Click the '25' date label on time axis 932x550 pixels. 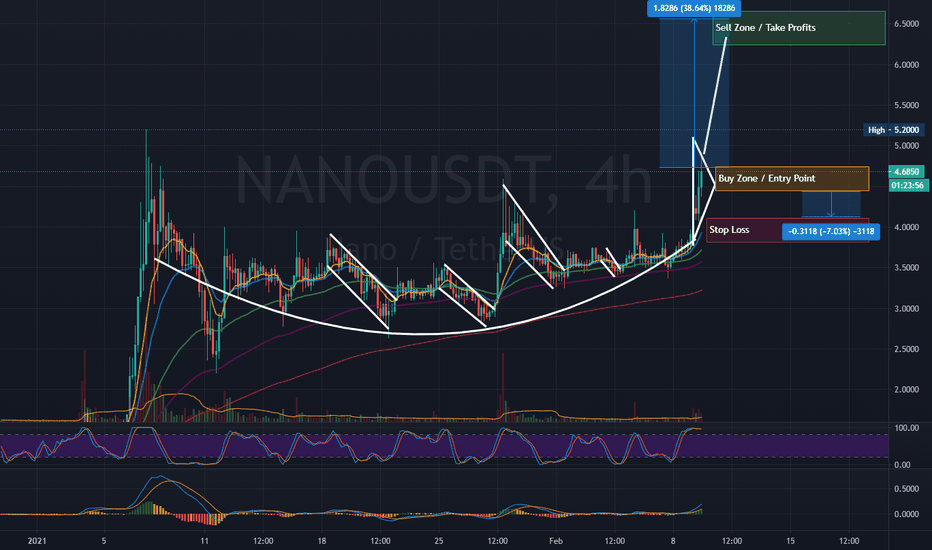tap(439, 541)
